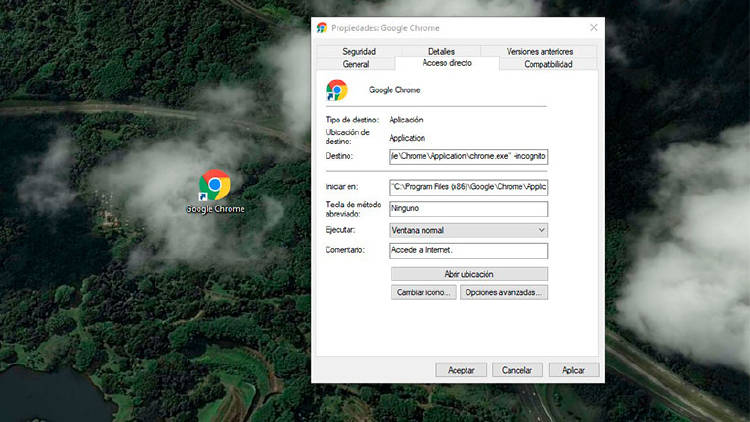This screenshot has width=750, height=422.
Task: Expand the Ejecutar dropdown showing Ventana normal
Action: tap(468, 230)
